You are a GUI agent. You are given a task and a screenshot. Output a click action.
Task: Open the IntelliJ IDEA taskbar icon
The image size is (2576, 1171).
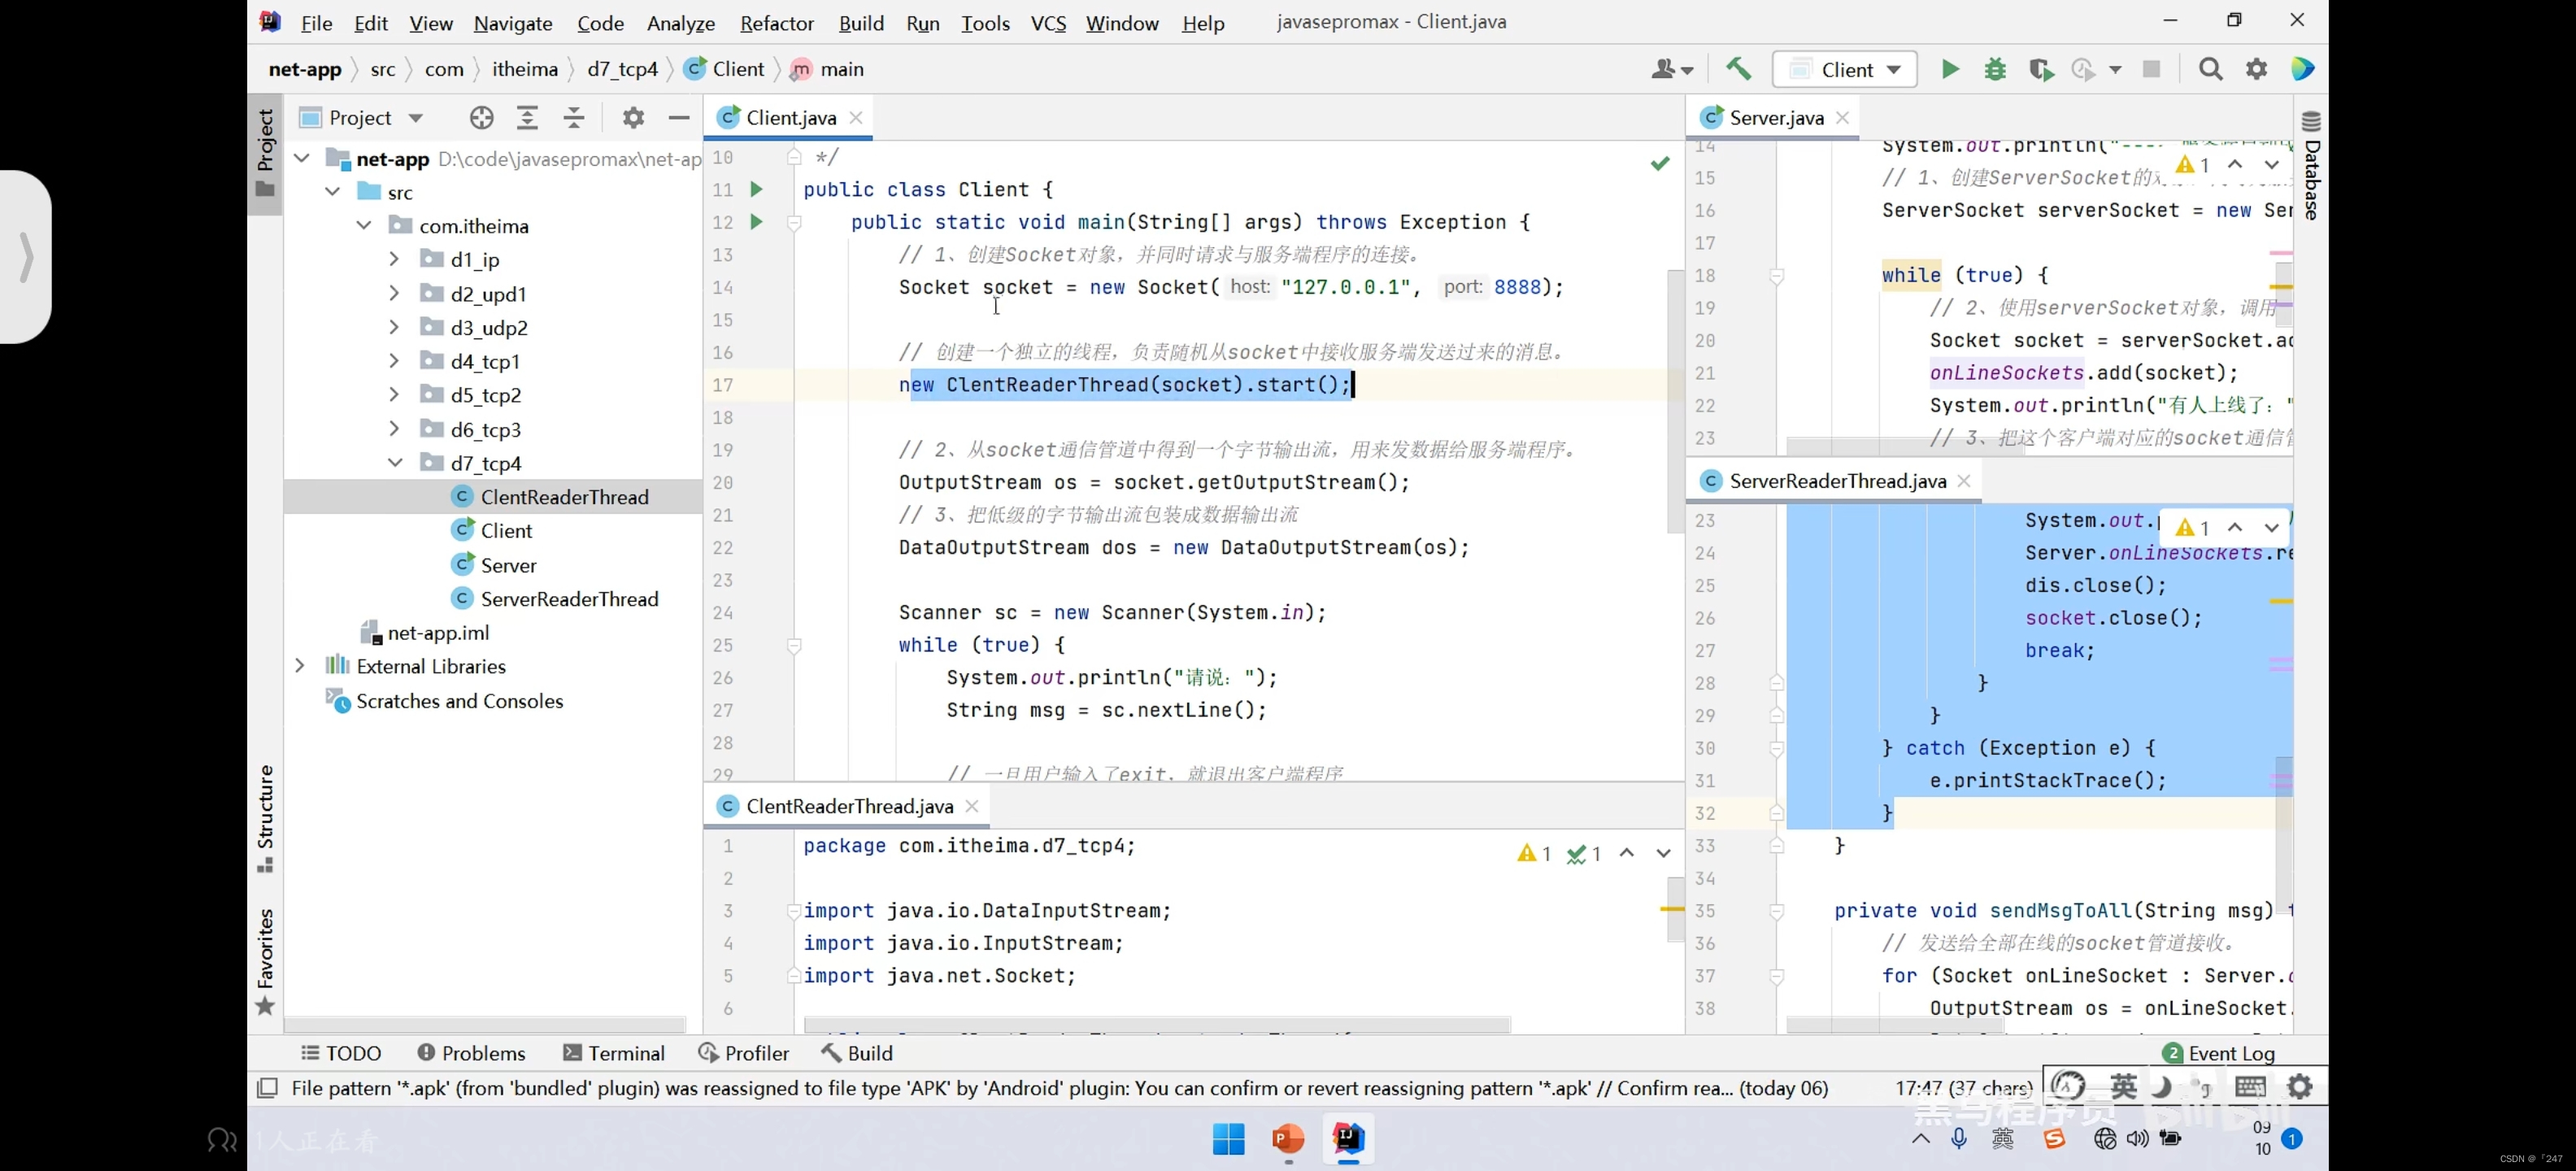pyautogui.click(x=1348, y=1138)
